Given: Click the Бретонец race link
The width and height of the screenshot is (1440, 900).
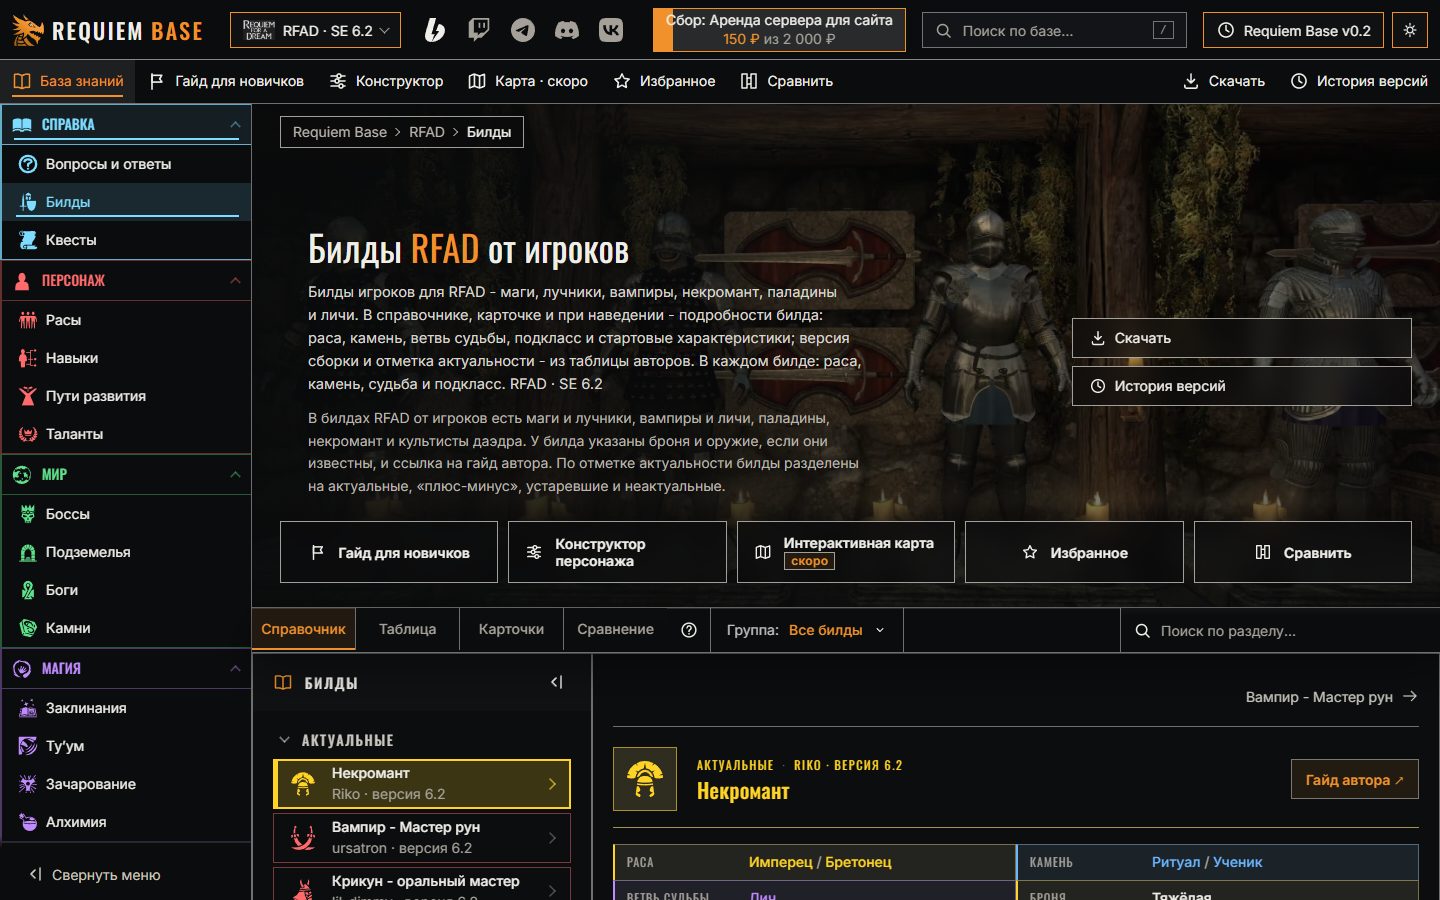Looking at the screenshot, I should tap(858, 862).
